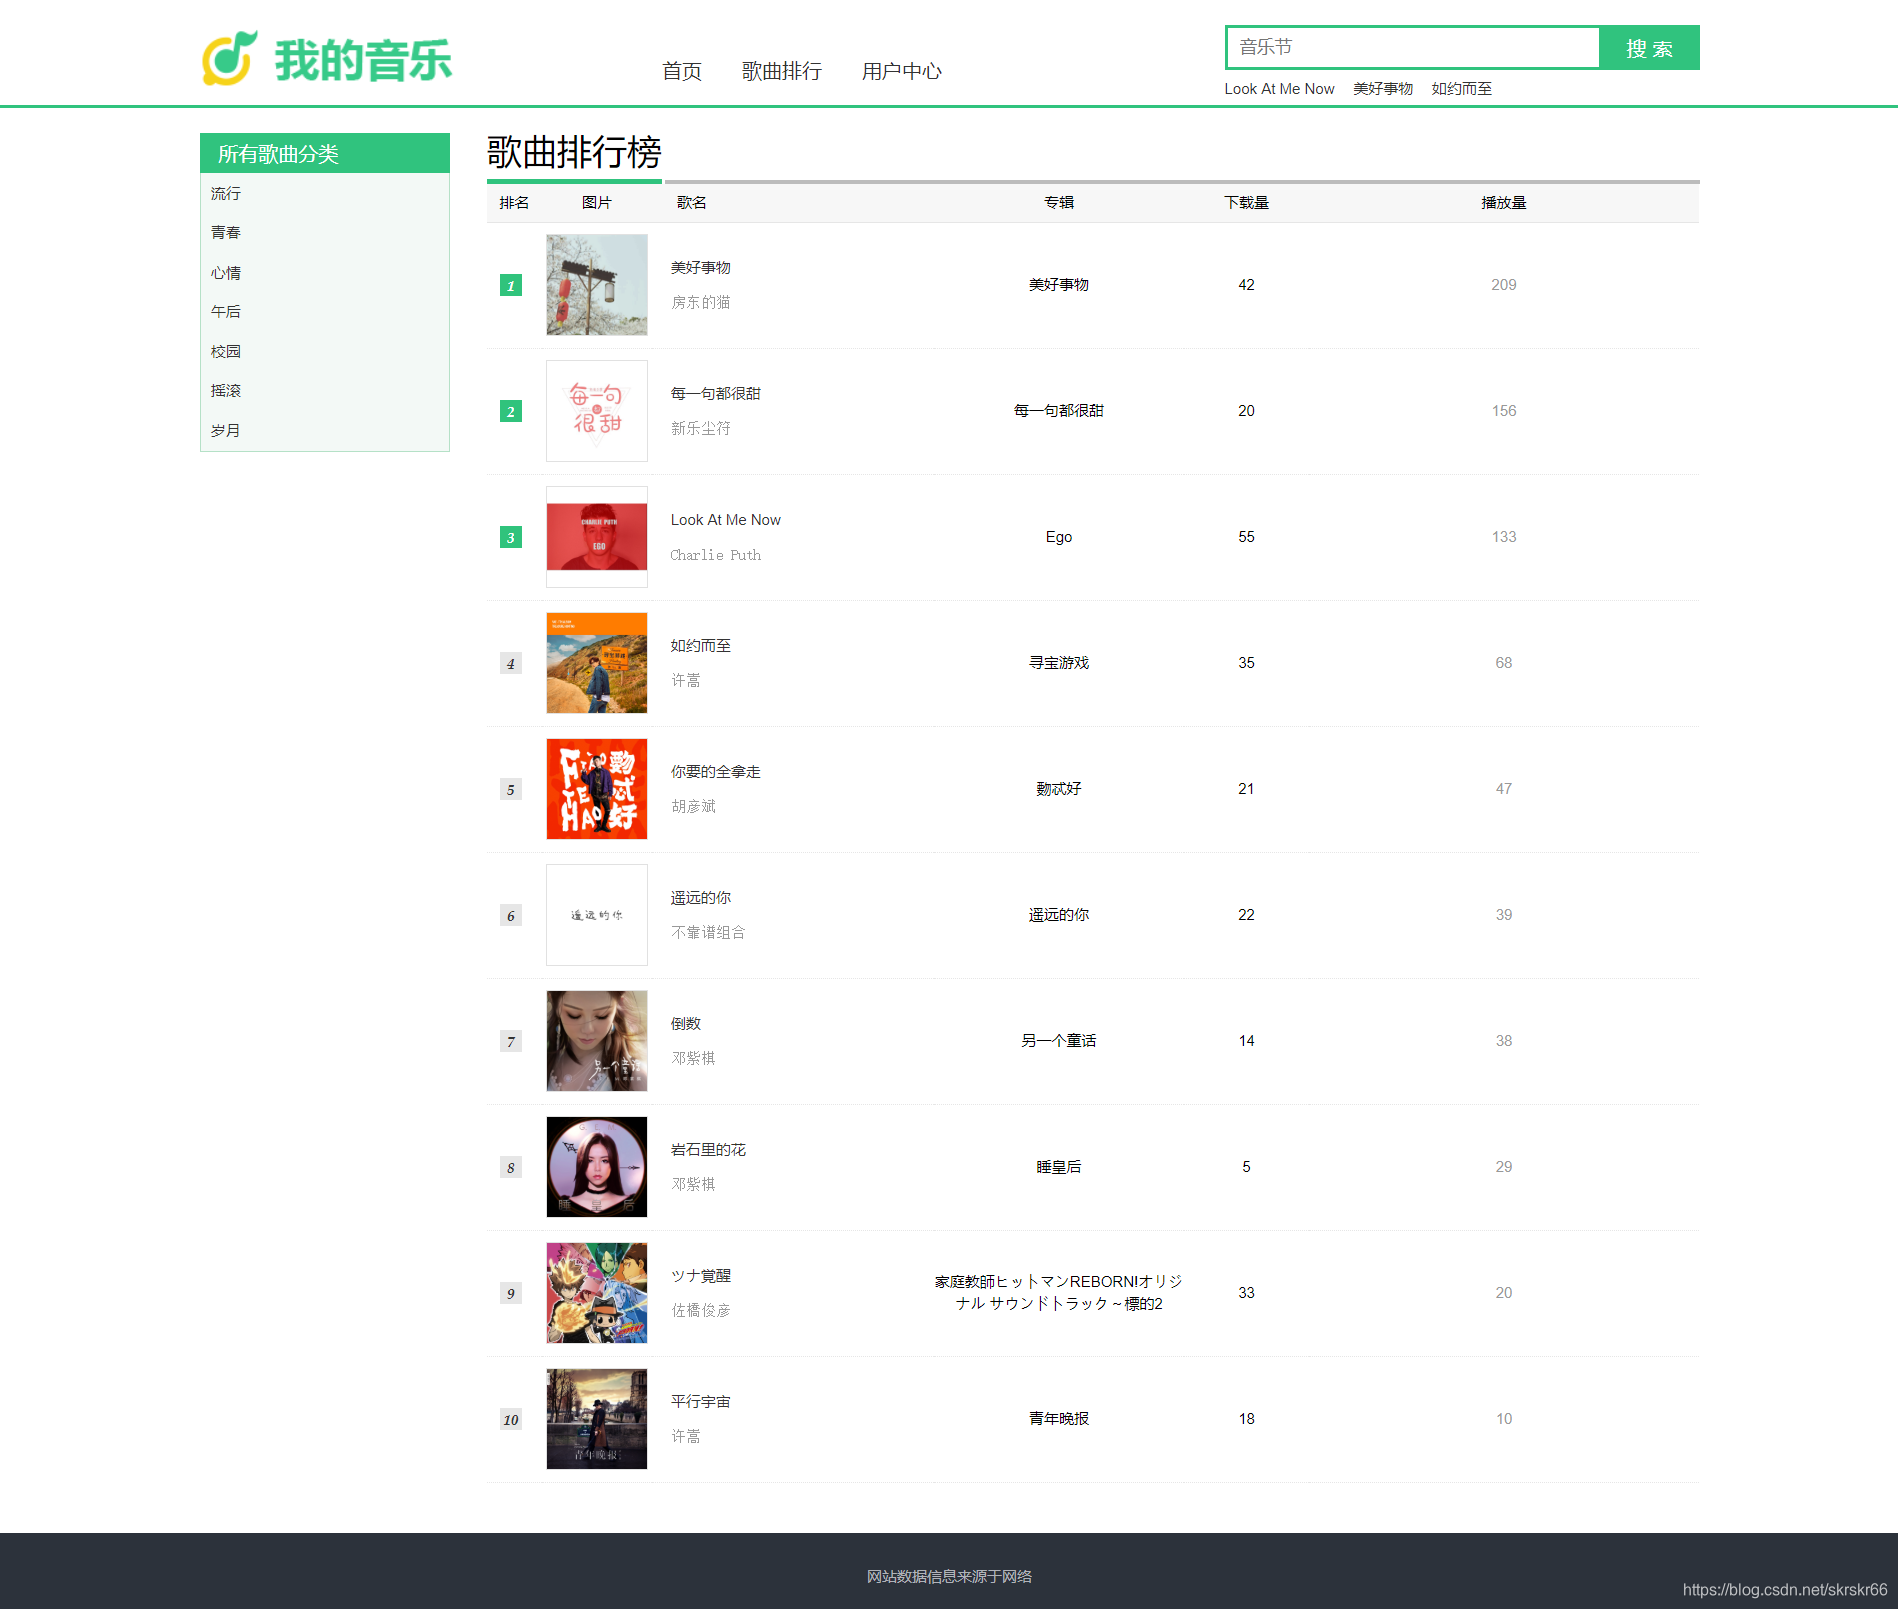Open album cover thumbnail for 每一句都很甜
Image resolution: width=1898 pixels, height=1609 pixels.
point(597,411)
